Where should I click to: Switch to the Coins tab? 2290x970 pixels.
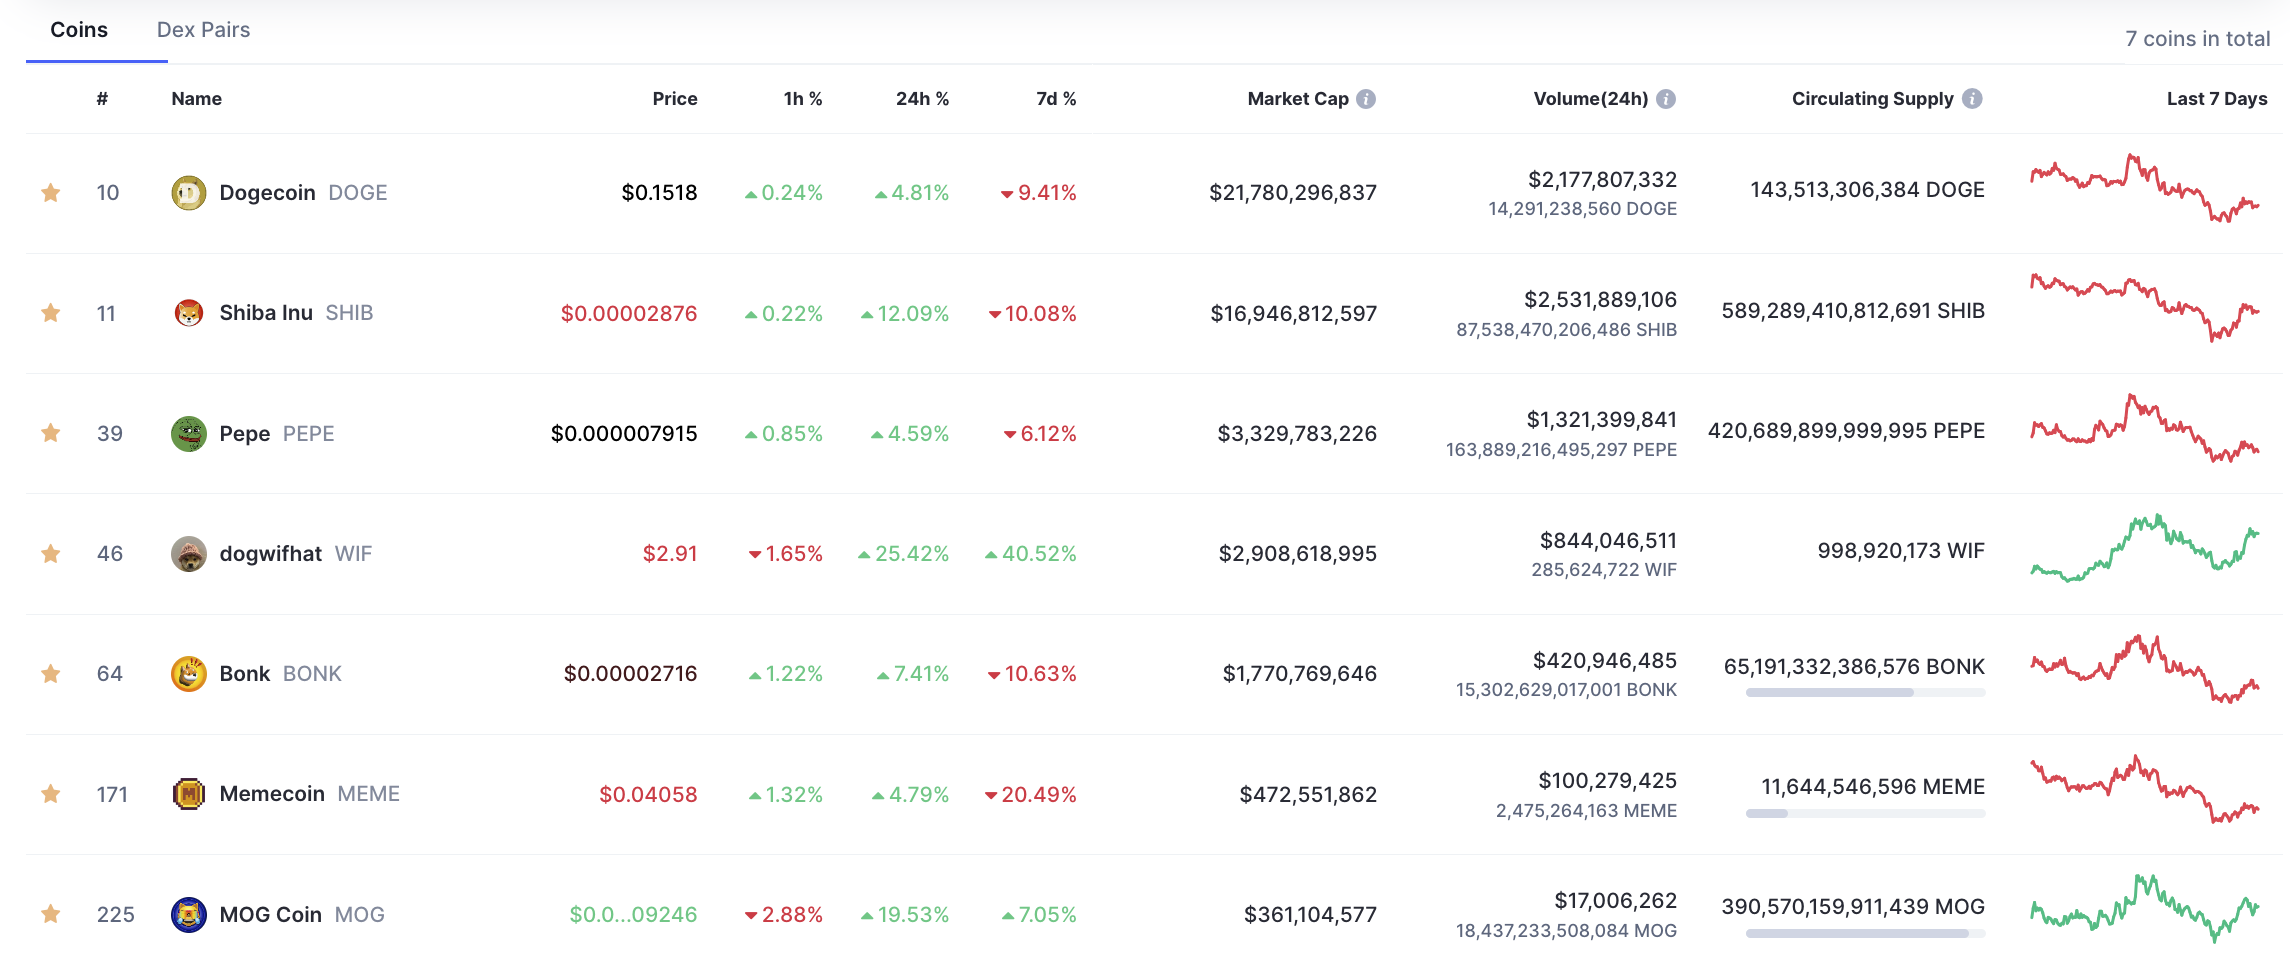tap(79, 30)
